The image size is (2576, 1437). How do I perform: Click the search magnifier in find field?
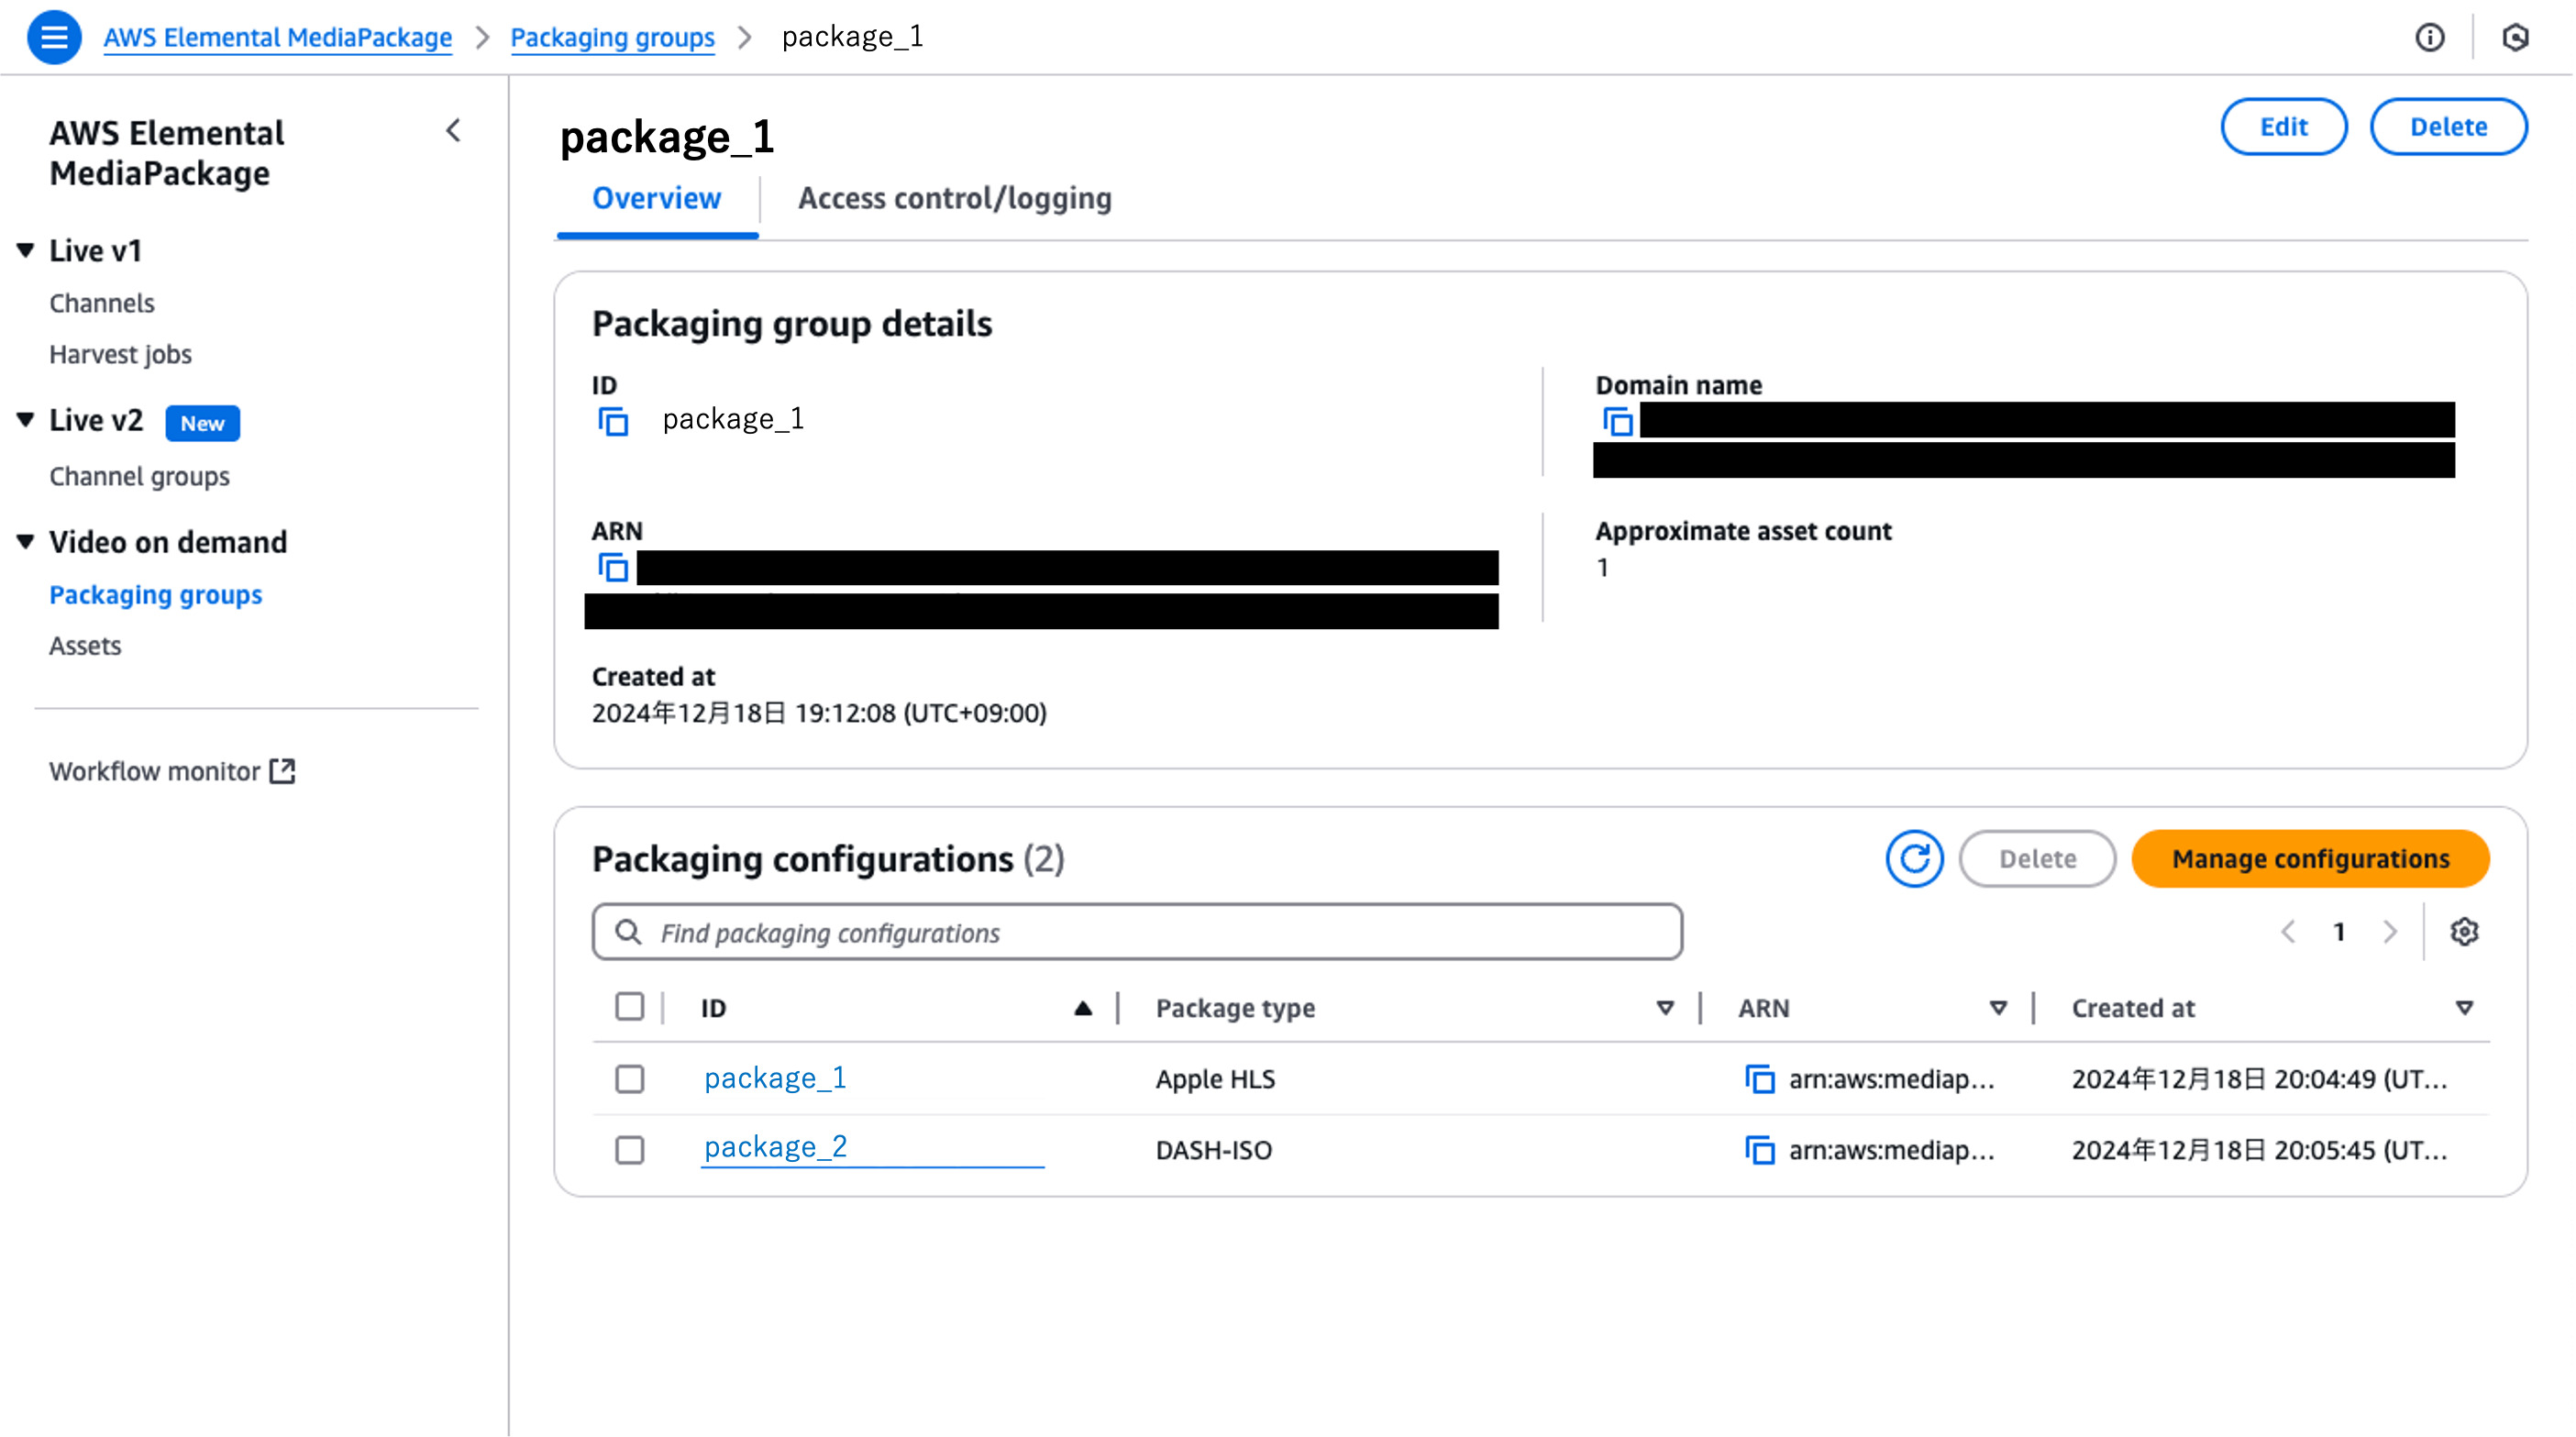pyautogui.click(x=628, y=932)
